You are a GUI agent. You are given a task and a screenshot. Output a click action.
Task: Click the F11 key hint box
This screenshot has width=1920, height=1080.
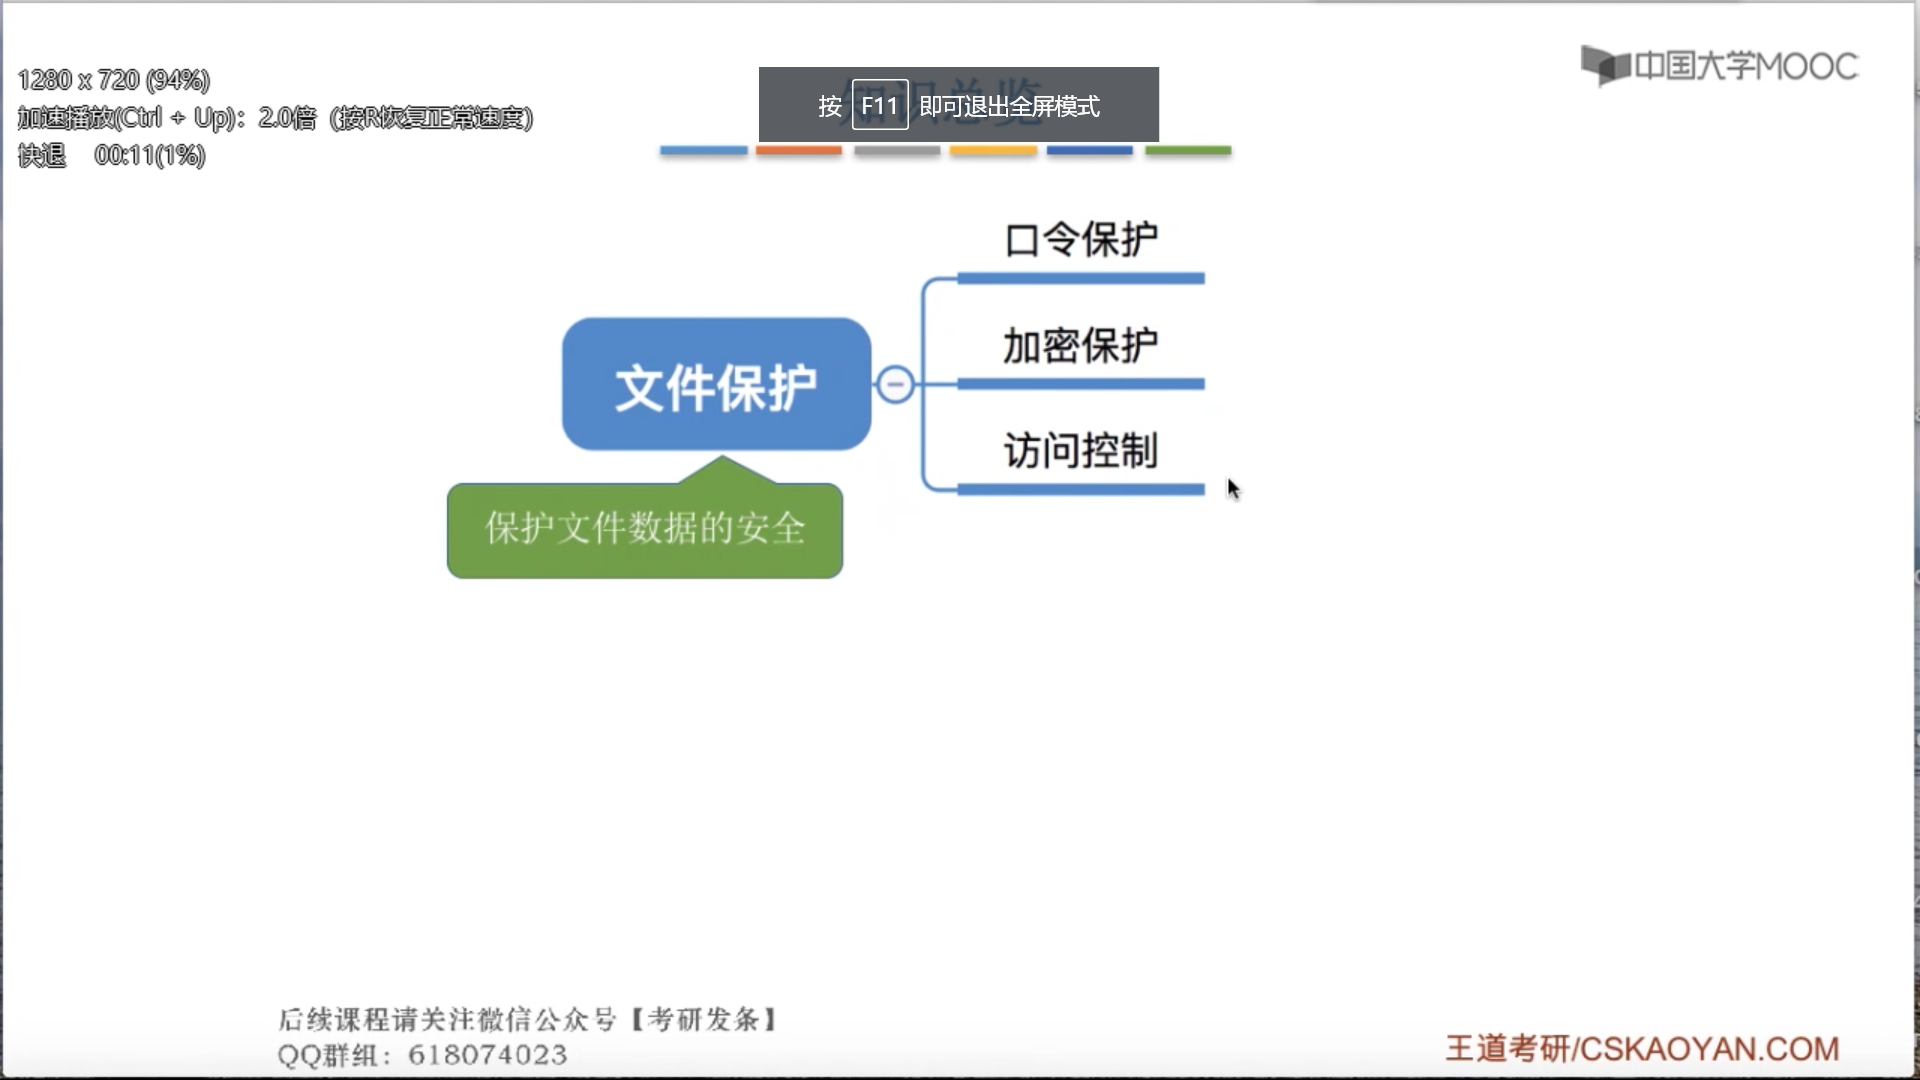[880, 105]
